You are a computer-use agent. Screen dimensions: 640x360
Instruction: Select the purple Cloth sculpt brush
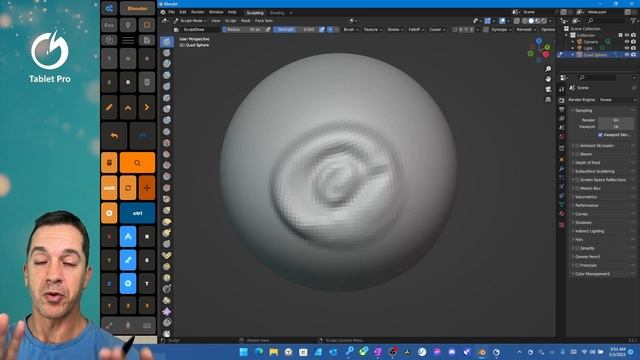167,312
